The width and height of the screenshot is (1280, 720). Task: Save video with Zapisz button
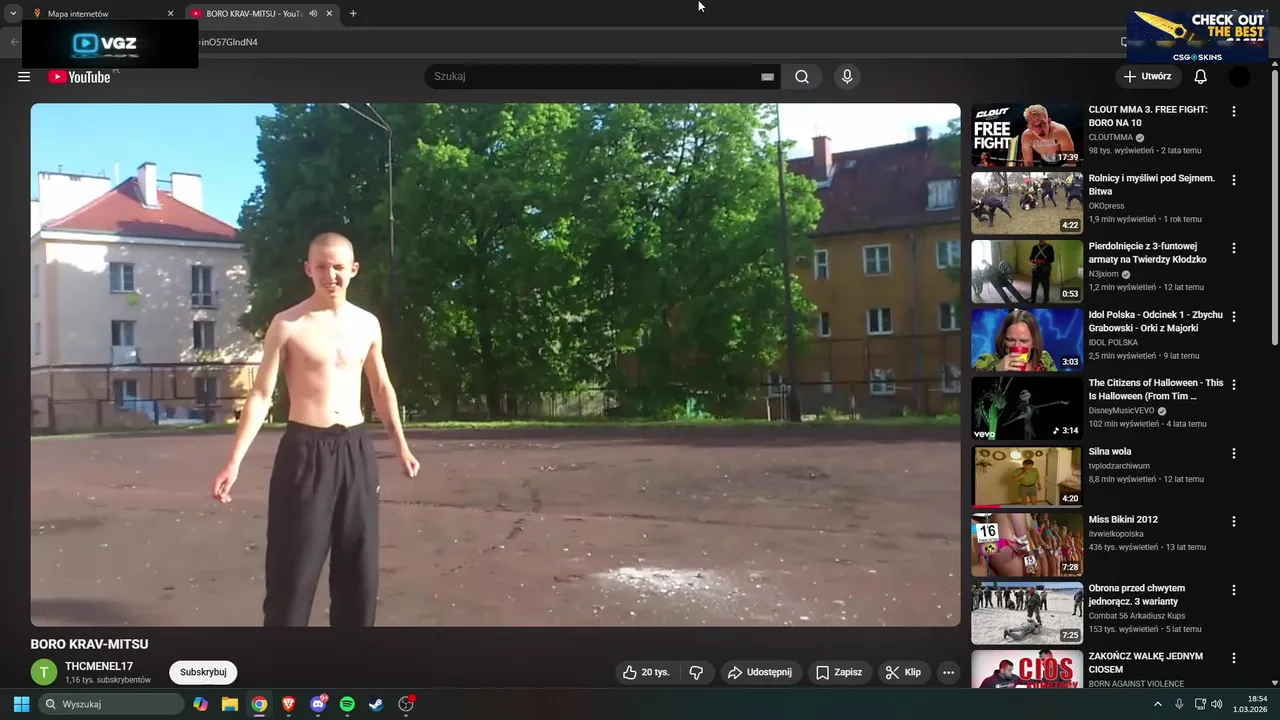click(838, 672)
